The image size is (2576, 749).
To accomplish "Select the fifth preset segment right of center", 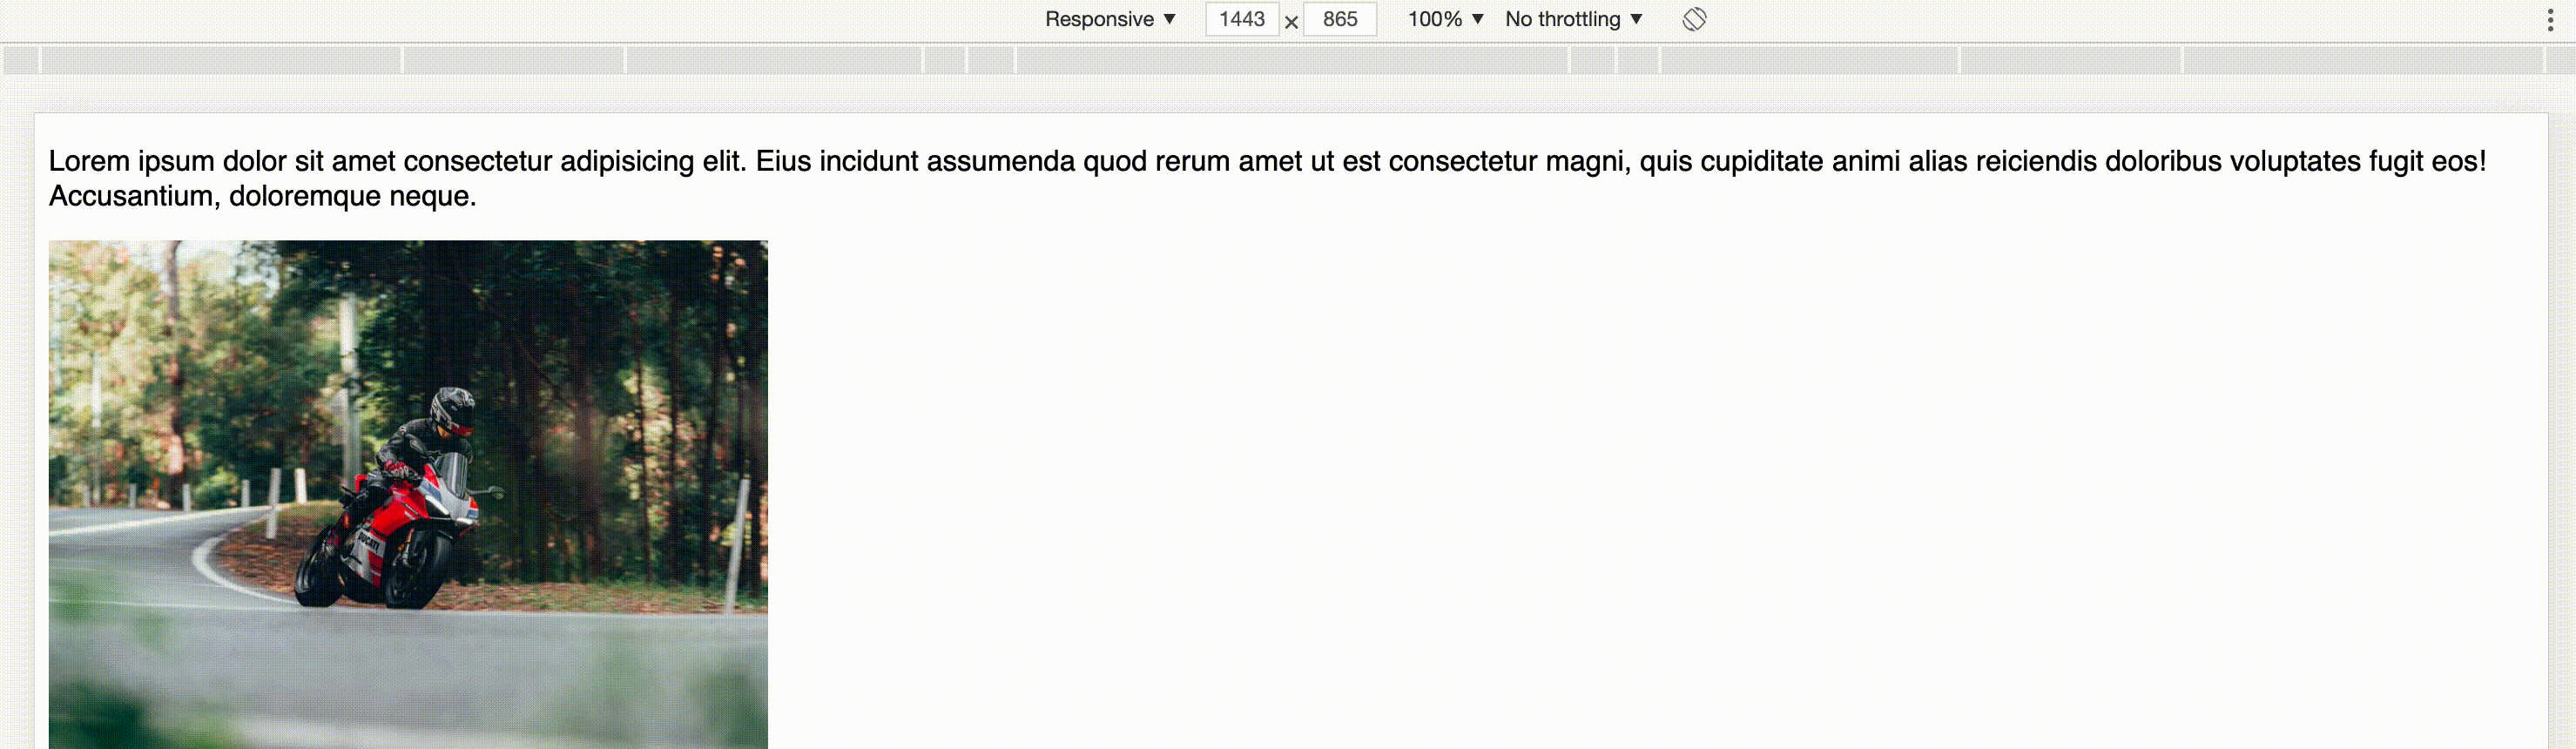I will click(2362, 60).
